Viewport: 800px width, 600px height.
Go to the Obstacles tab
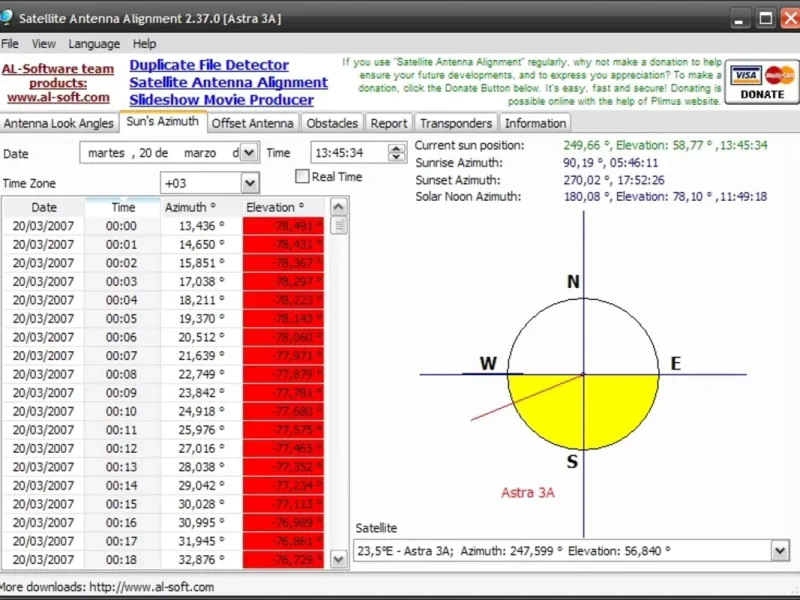tap(332, 123)
